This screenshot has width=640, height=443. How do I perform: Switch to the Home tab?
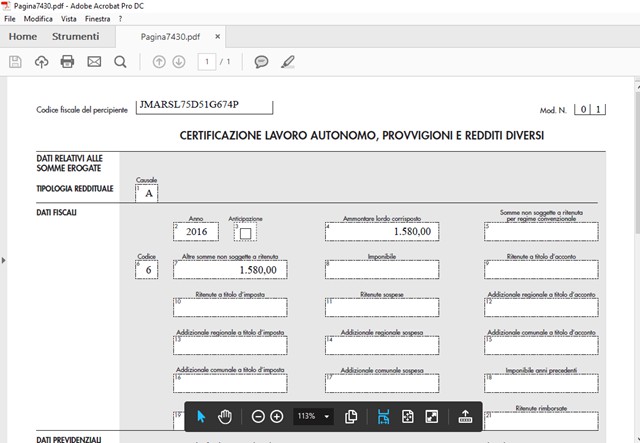pos(23,36)
